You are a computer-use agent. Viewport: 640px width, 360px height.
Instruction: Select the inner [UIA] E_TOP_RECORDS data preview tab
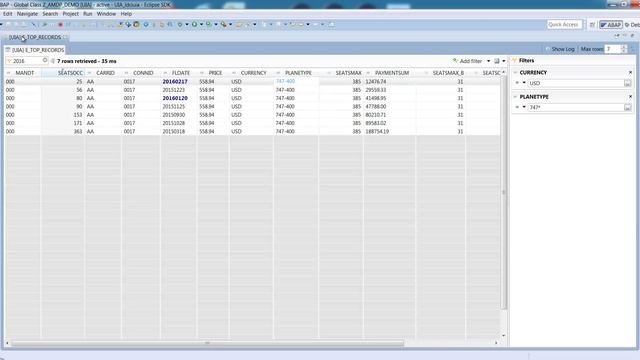click(35, 50)
